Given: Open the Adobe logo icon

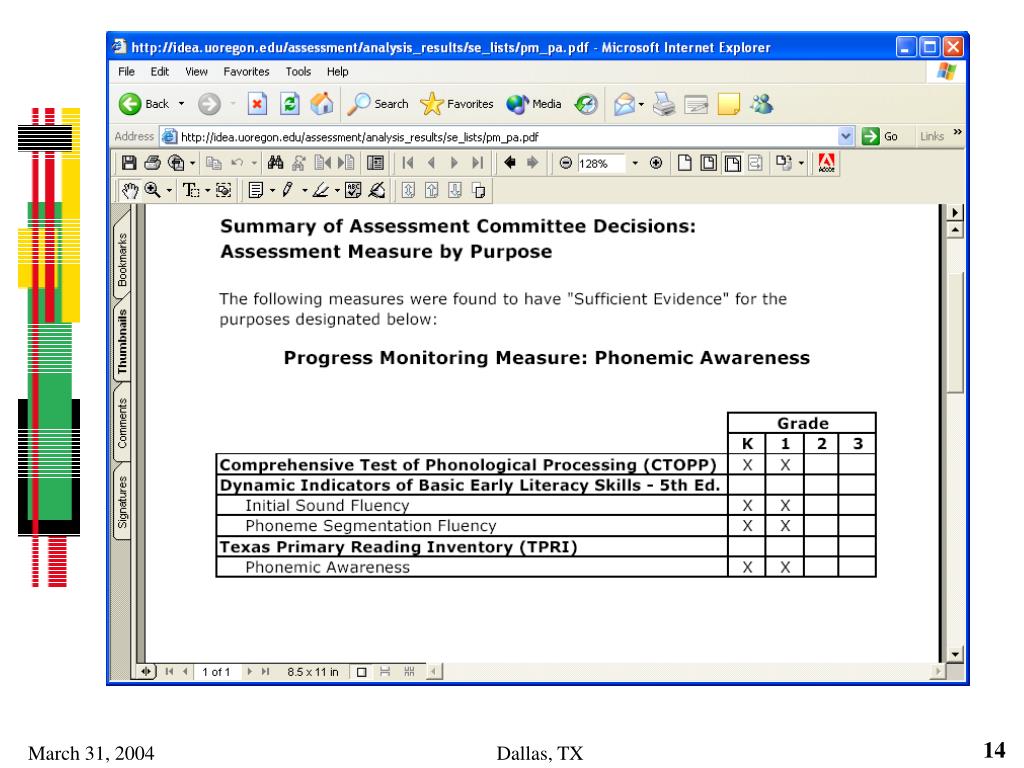Looking at the screenshot, I should (826, 163).
